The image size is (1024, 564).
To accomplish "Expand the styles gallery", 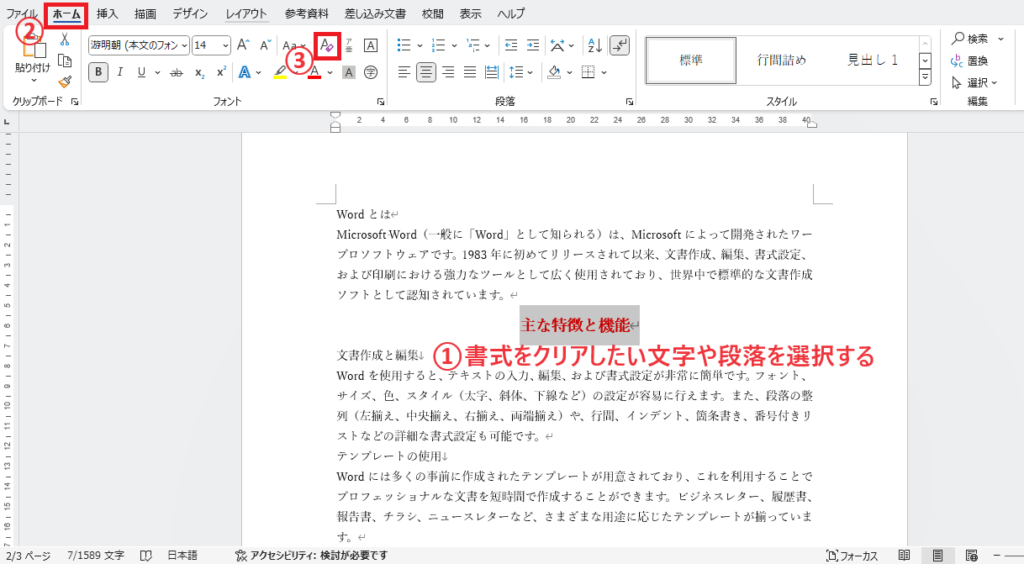I will point(925,77).
